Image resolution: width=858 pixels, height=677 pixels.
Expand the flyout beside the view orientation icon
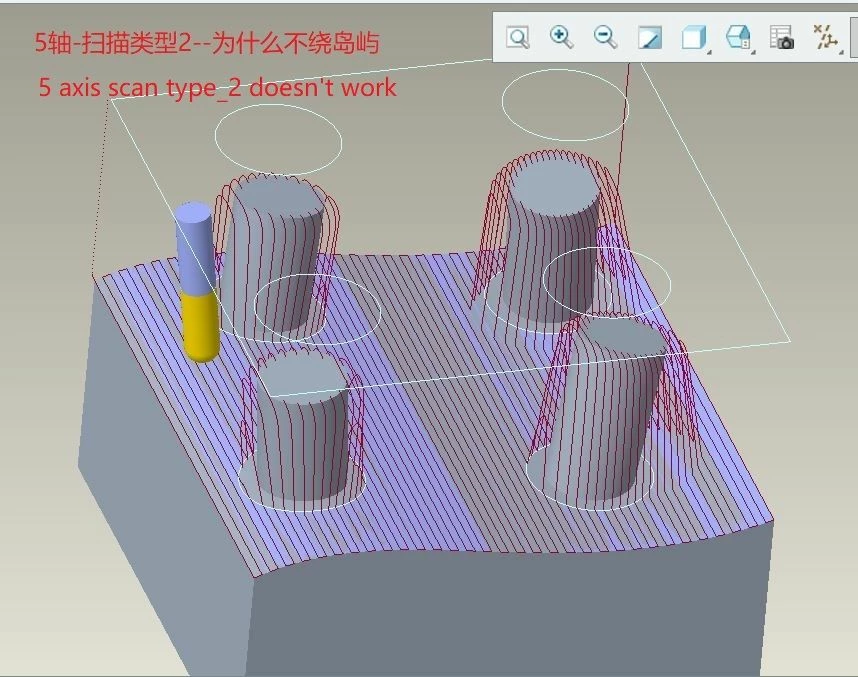(752, 53)
